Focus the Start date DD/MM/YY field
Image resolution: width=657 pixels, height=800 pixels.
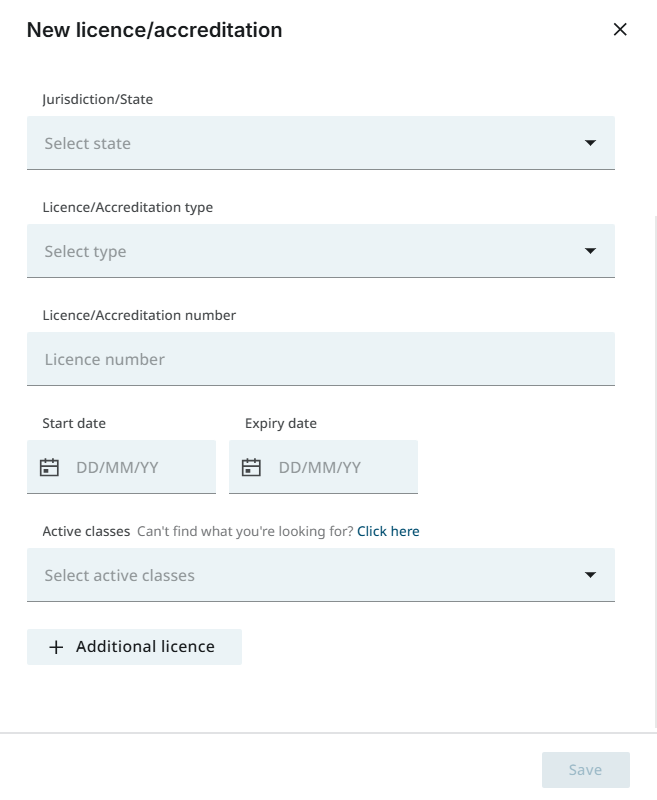pyautogui.click(x=121, y=467)
